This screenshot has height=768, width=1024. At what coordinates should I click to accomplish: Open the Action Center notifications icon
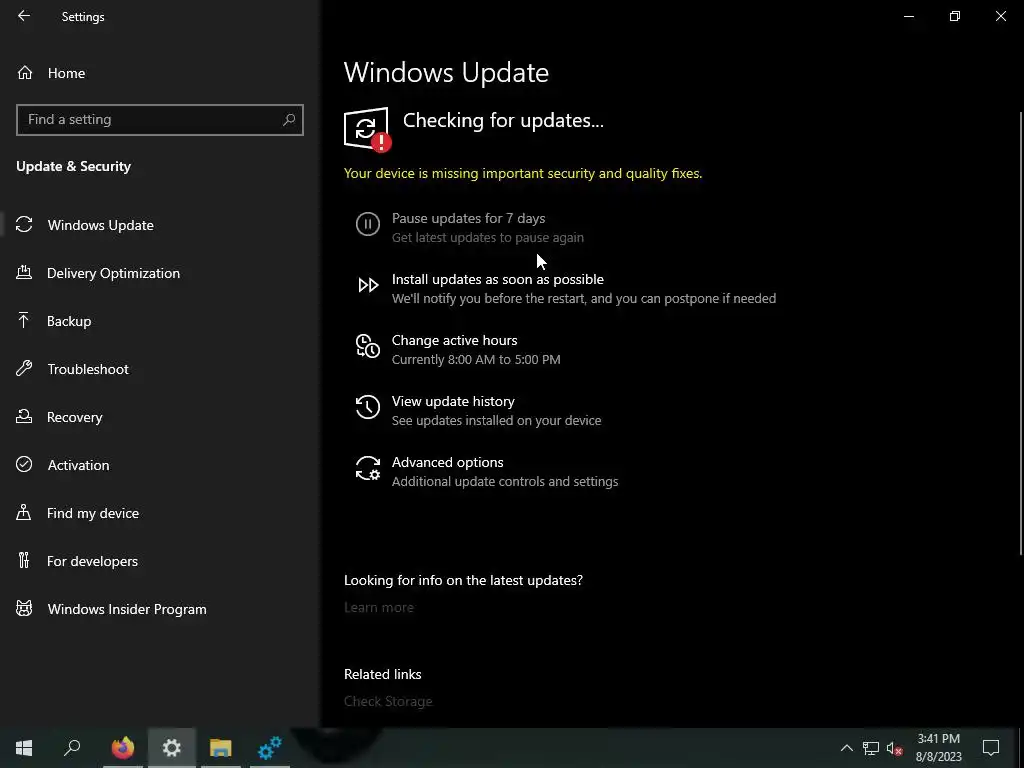[x=991, y=748]
